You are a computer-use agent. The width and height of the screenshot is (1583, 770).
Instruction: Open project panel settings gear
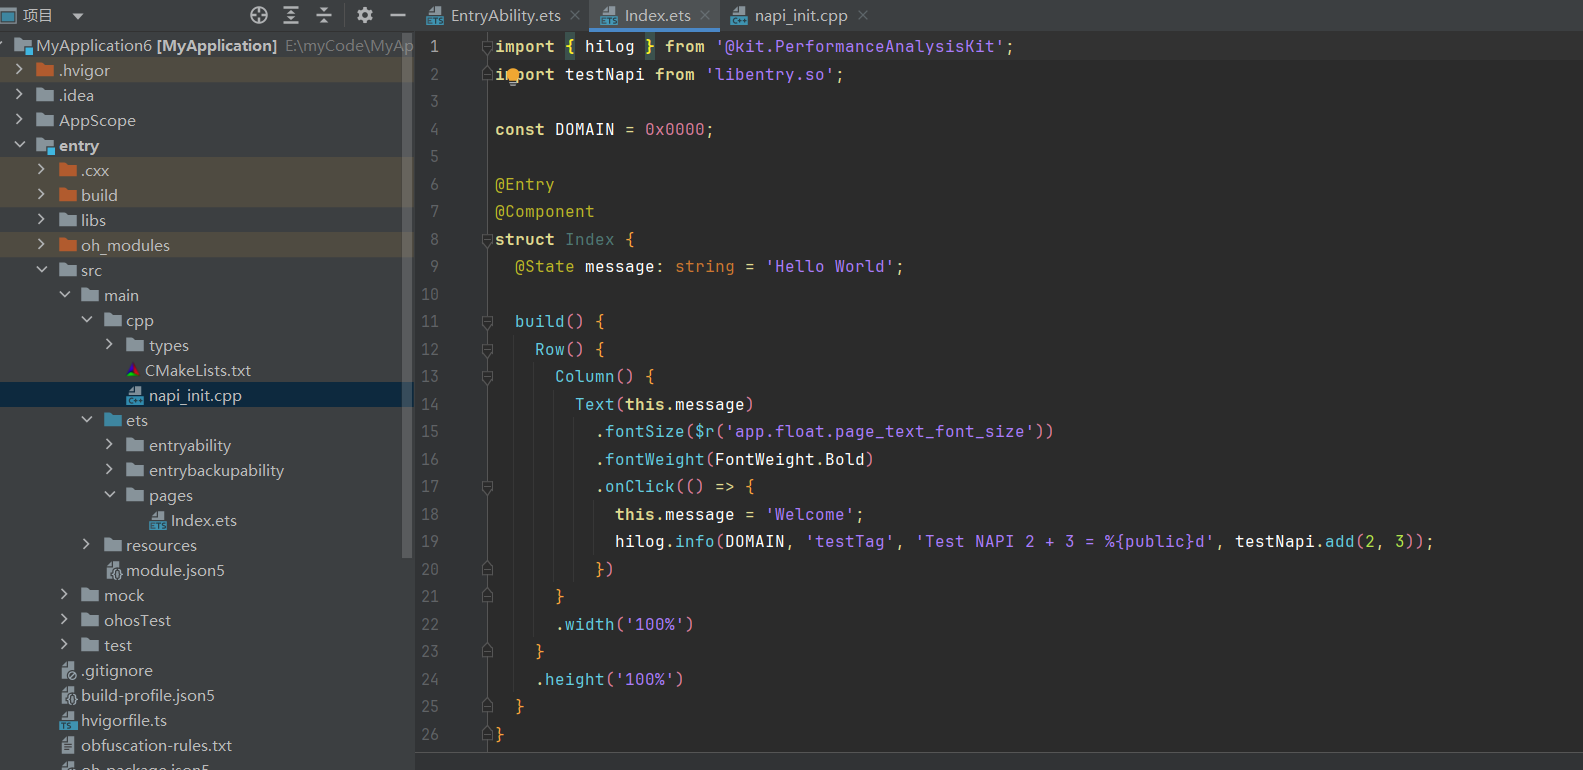[x=365, y=15]
